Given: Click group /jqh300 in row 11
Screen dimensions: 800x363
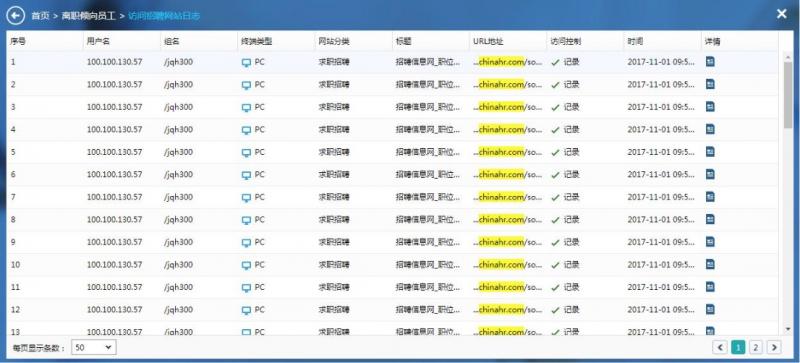Looking at the screenshot, I should 179,287.
